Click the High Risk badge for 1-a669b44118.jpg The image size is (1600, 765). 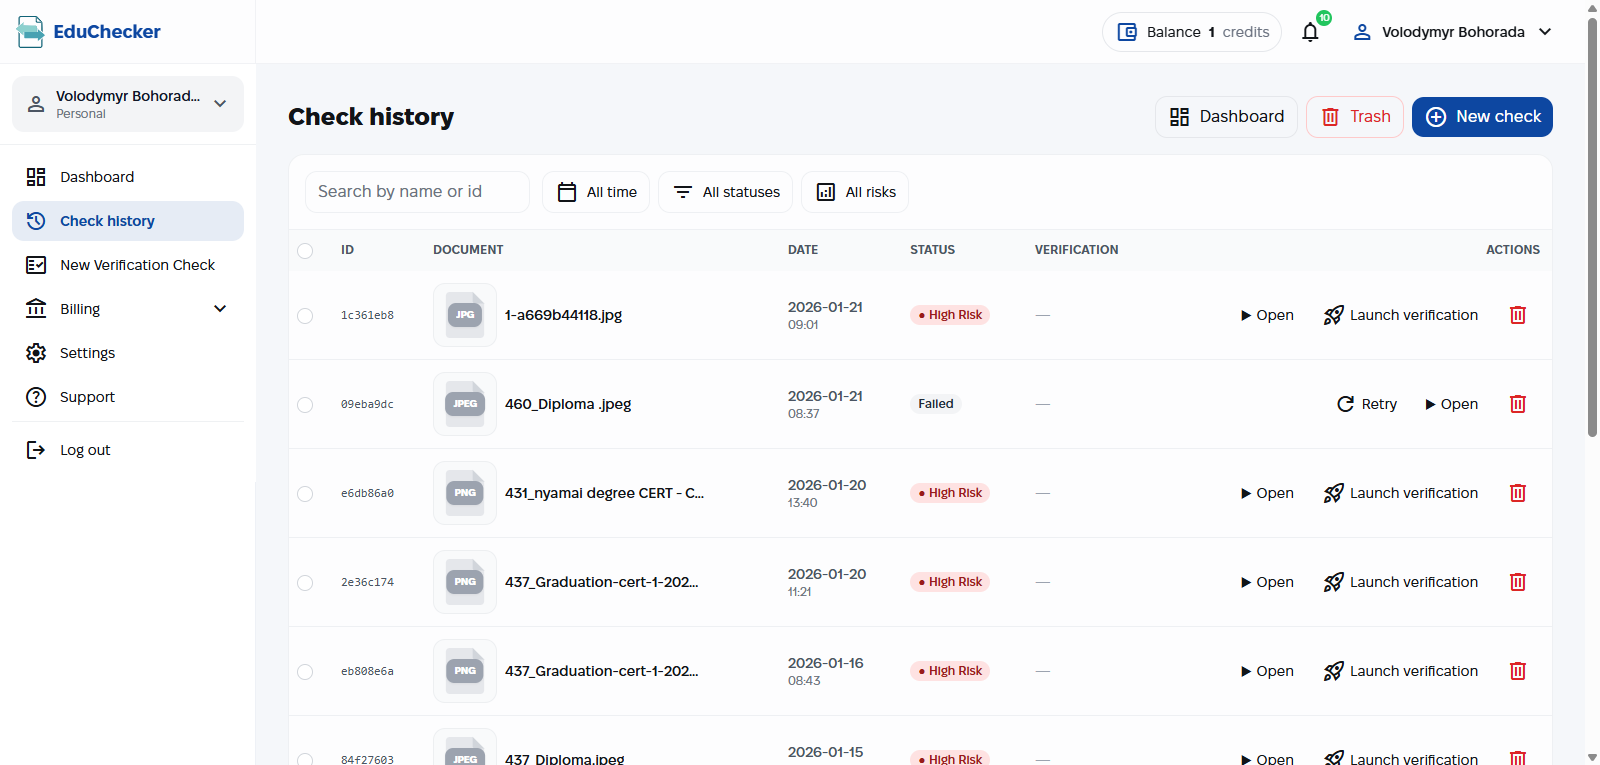click(950, 315)
